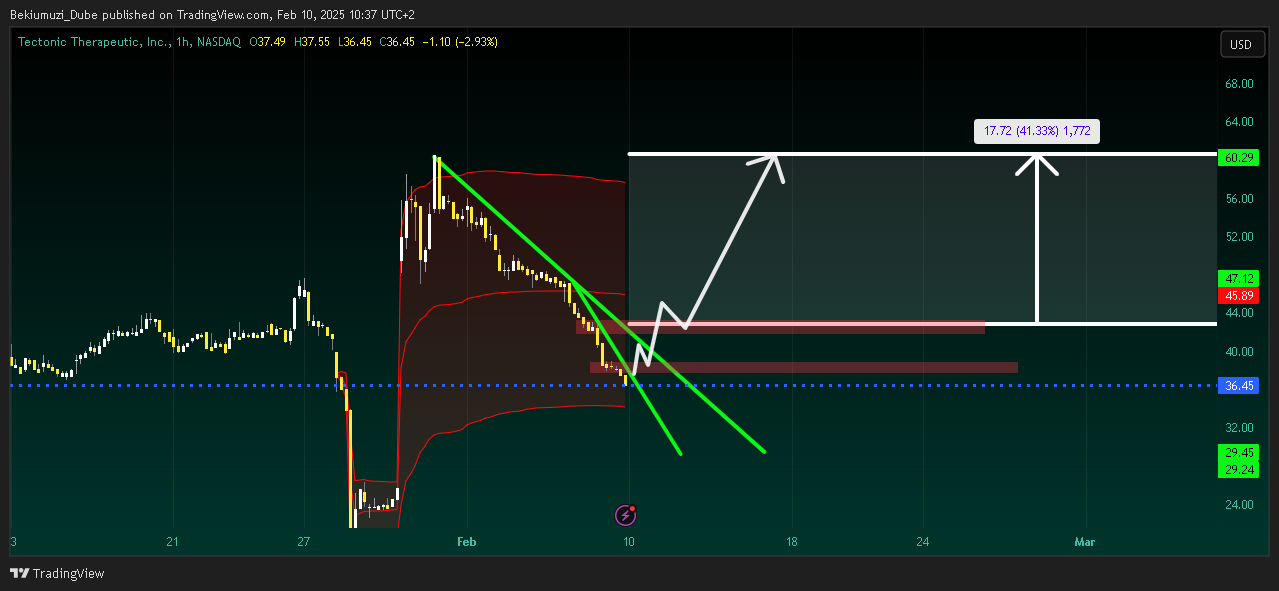Click the lightning event marker icon
1279x591 pixels.
pos(626,515)
